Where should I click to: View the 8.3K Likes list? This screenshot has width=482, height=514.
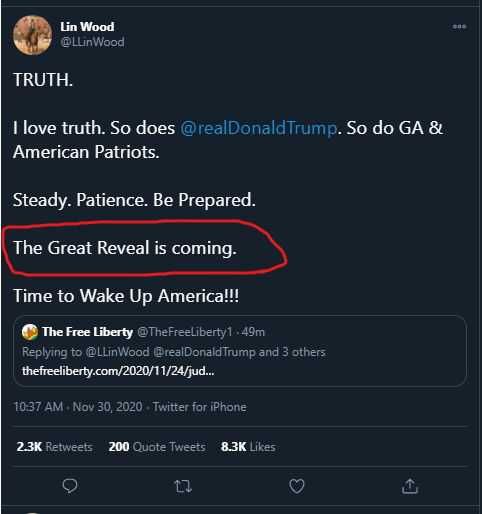click(248, 447)
